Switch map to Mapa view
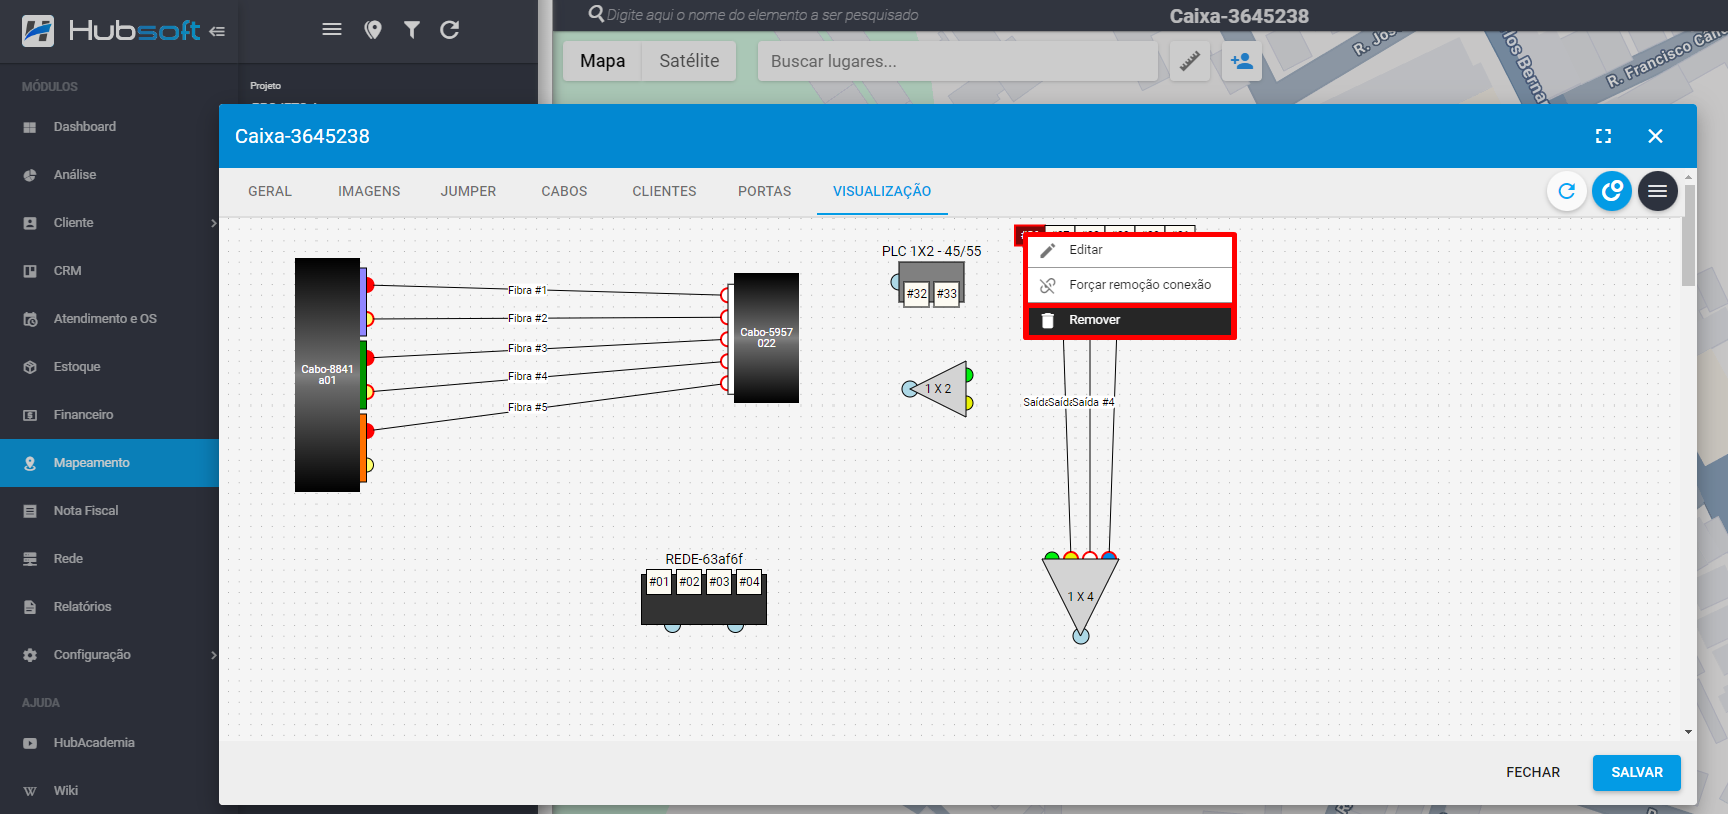 coord(603,61)
